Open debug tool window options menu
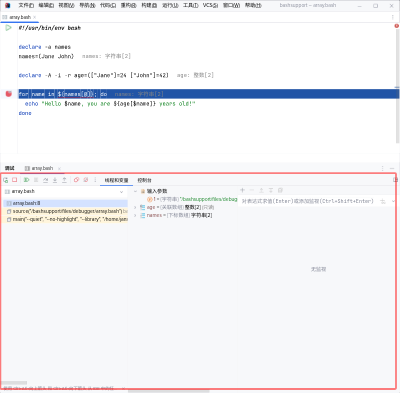Viewport: 400px width, 393px height. tap(383, 168)
